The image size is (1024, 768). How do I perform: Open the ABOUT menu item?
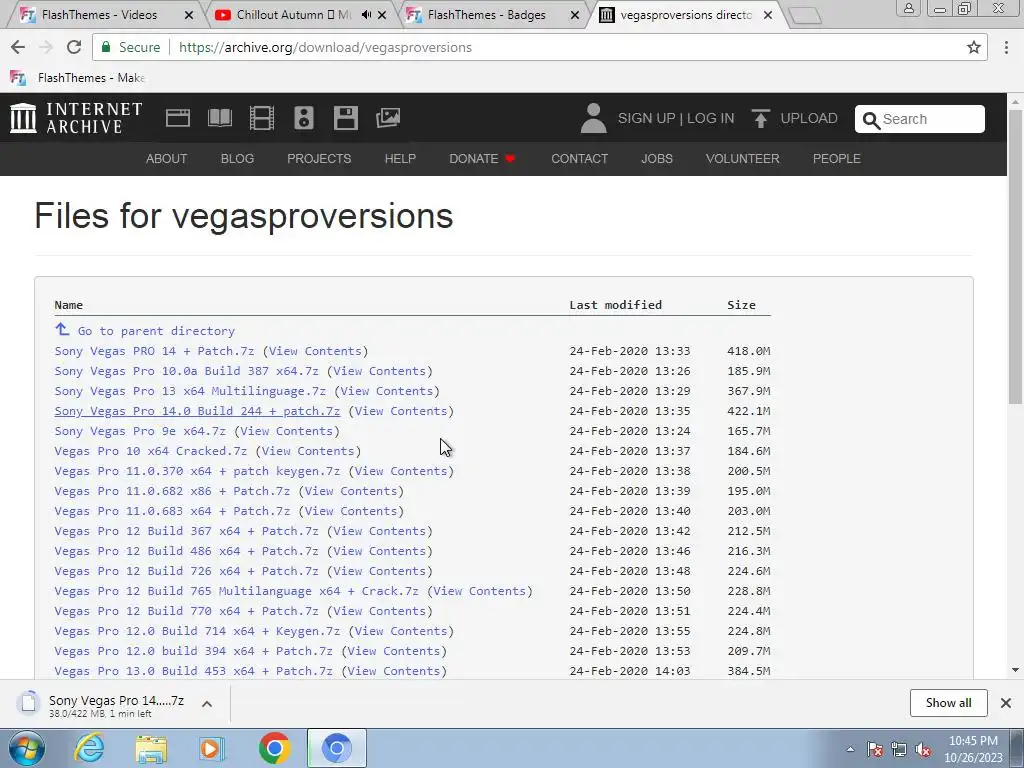click(x=167, y=159)
